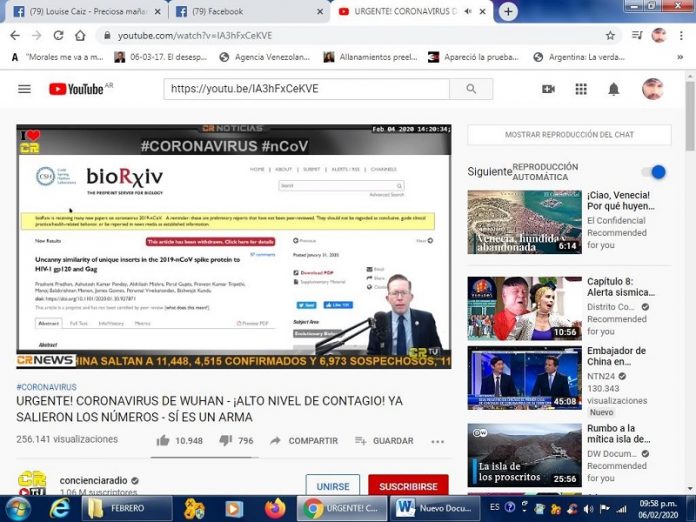Click the red SUSCRIBIRSE button
The image size is (696, 522).
408,486
